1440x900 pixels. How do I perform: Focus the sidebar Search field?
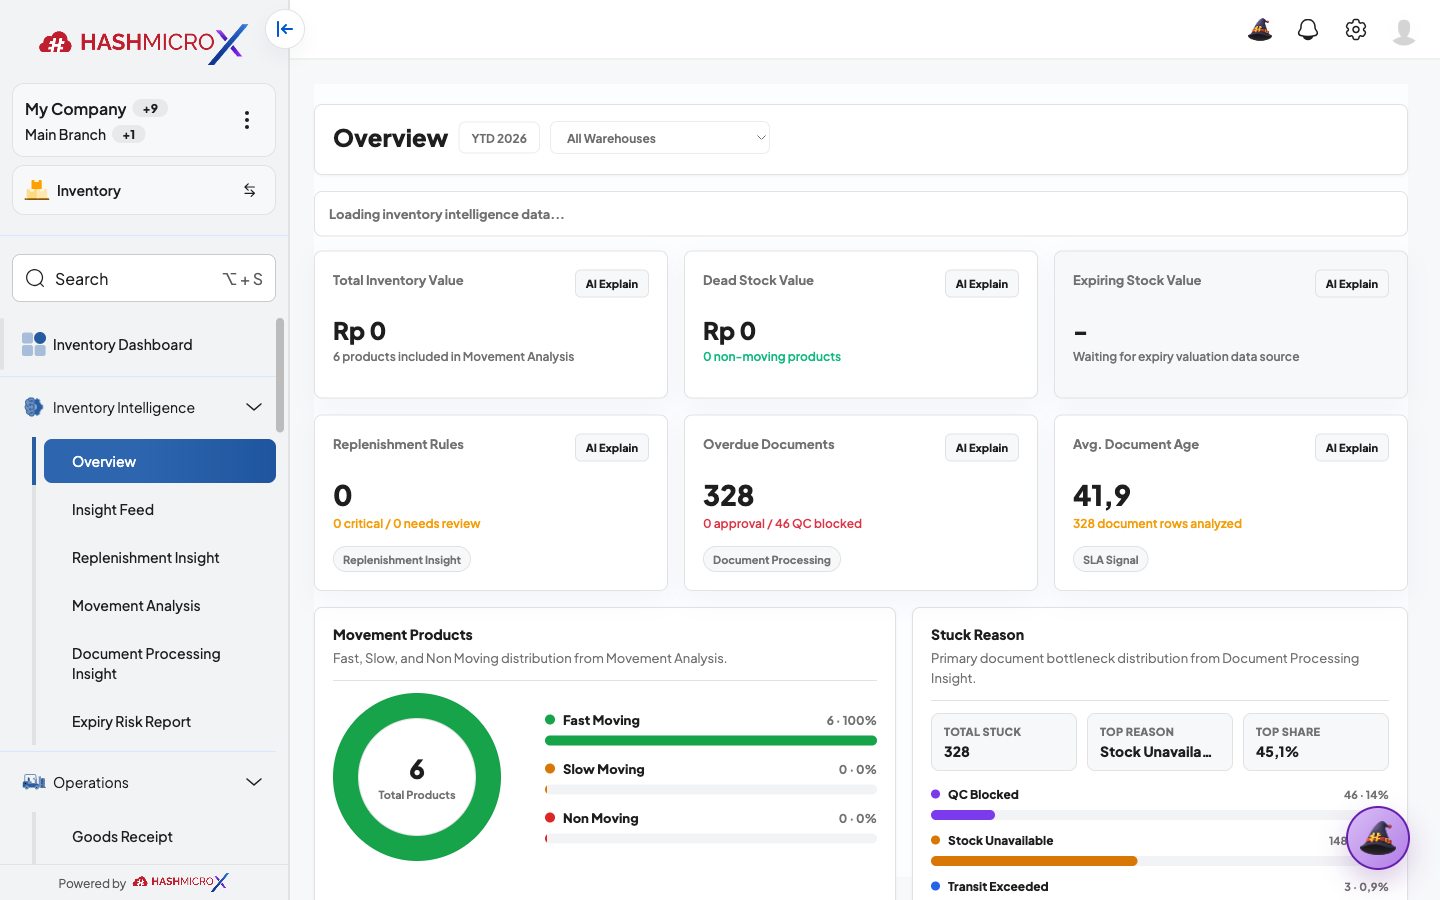pos(144,278)
